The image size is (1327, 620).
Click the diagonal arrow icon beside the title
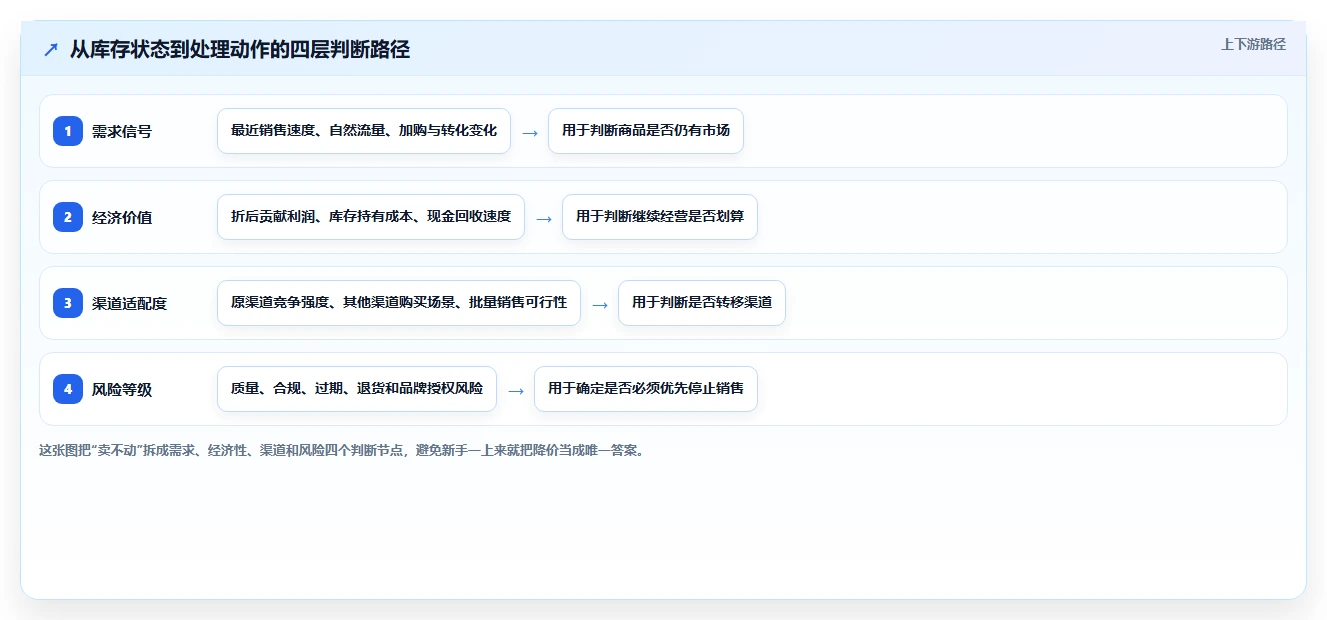51,50
